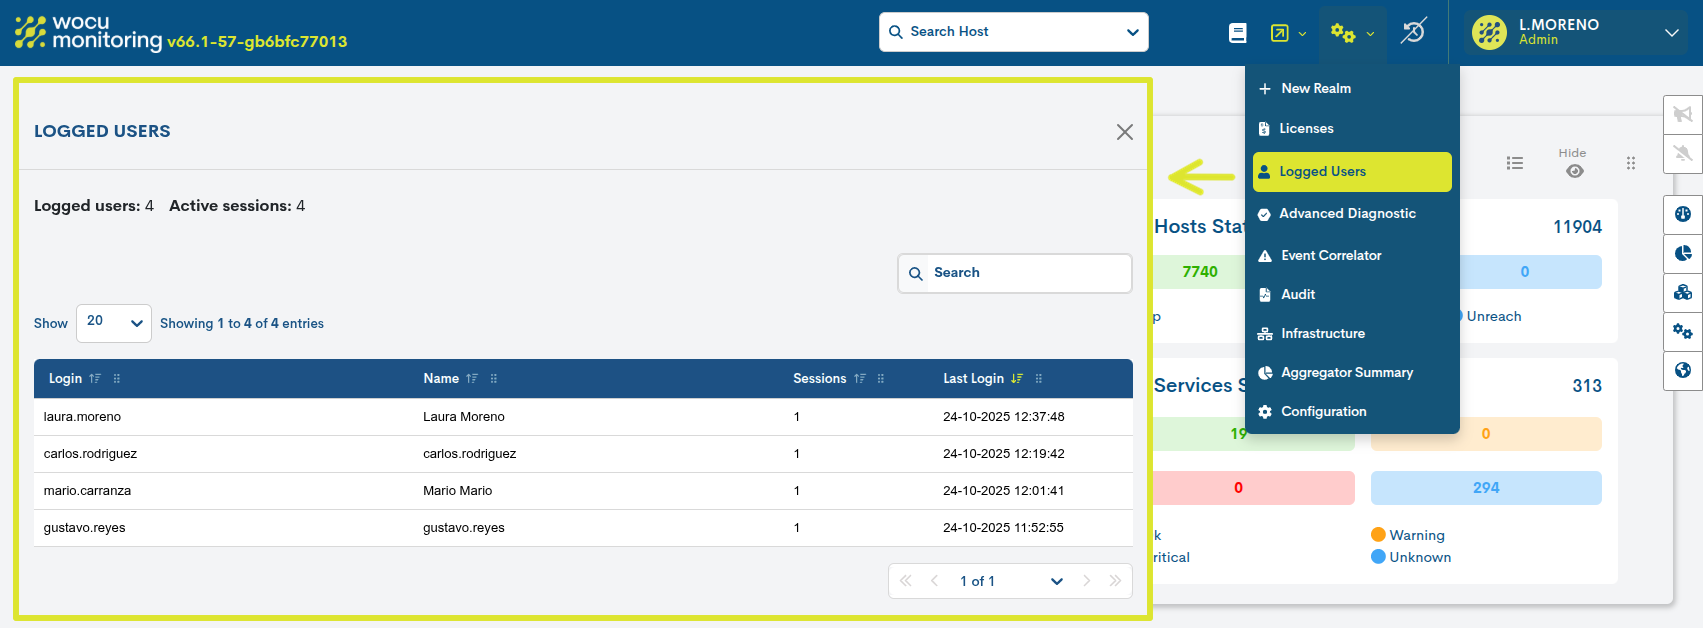Choose Event Correlator in the settings menu
Viewport: 1703px width, 628px height.
(1330, 256)
